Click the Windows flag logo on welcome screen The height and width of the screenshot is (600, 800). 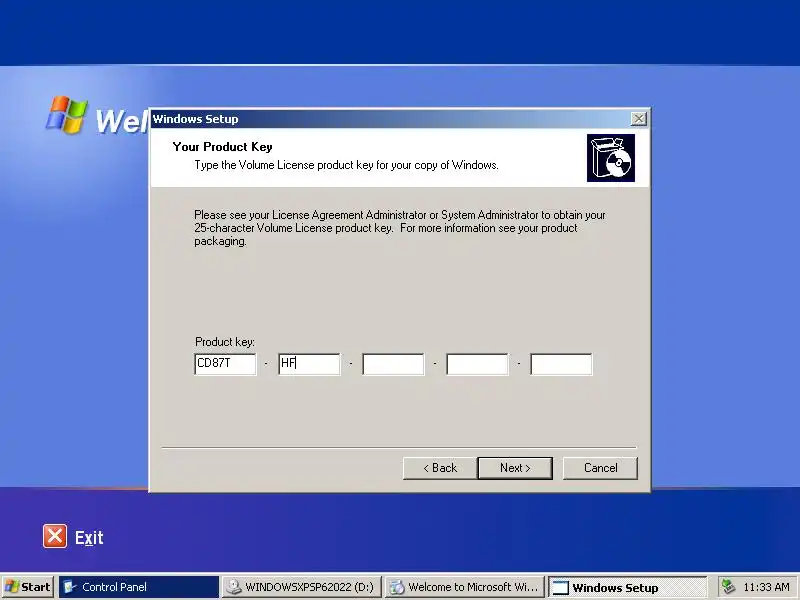67,115
